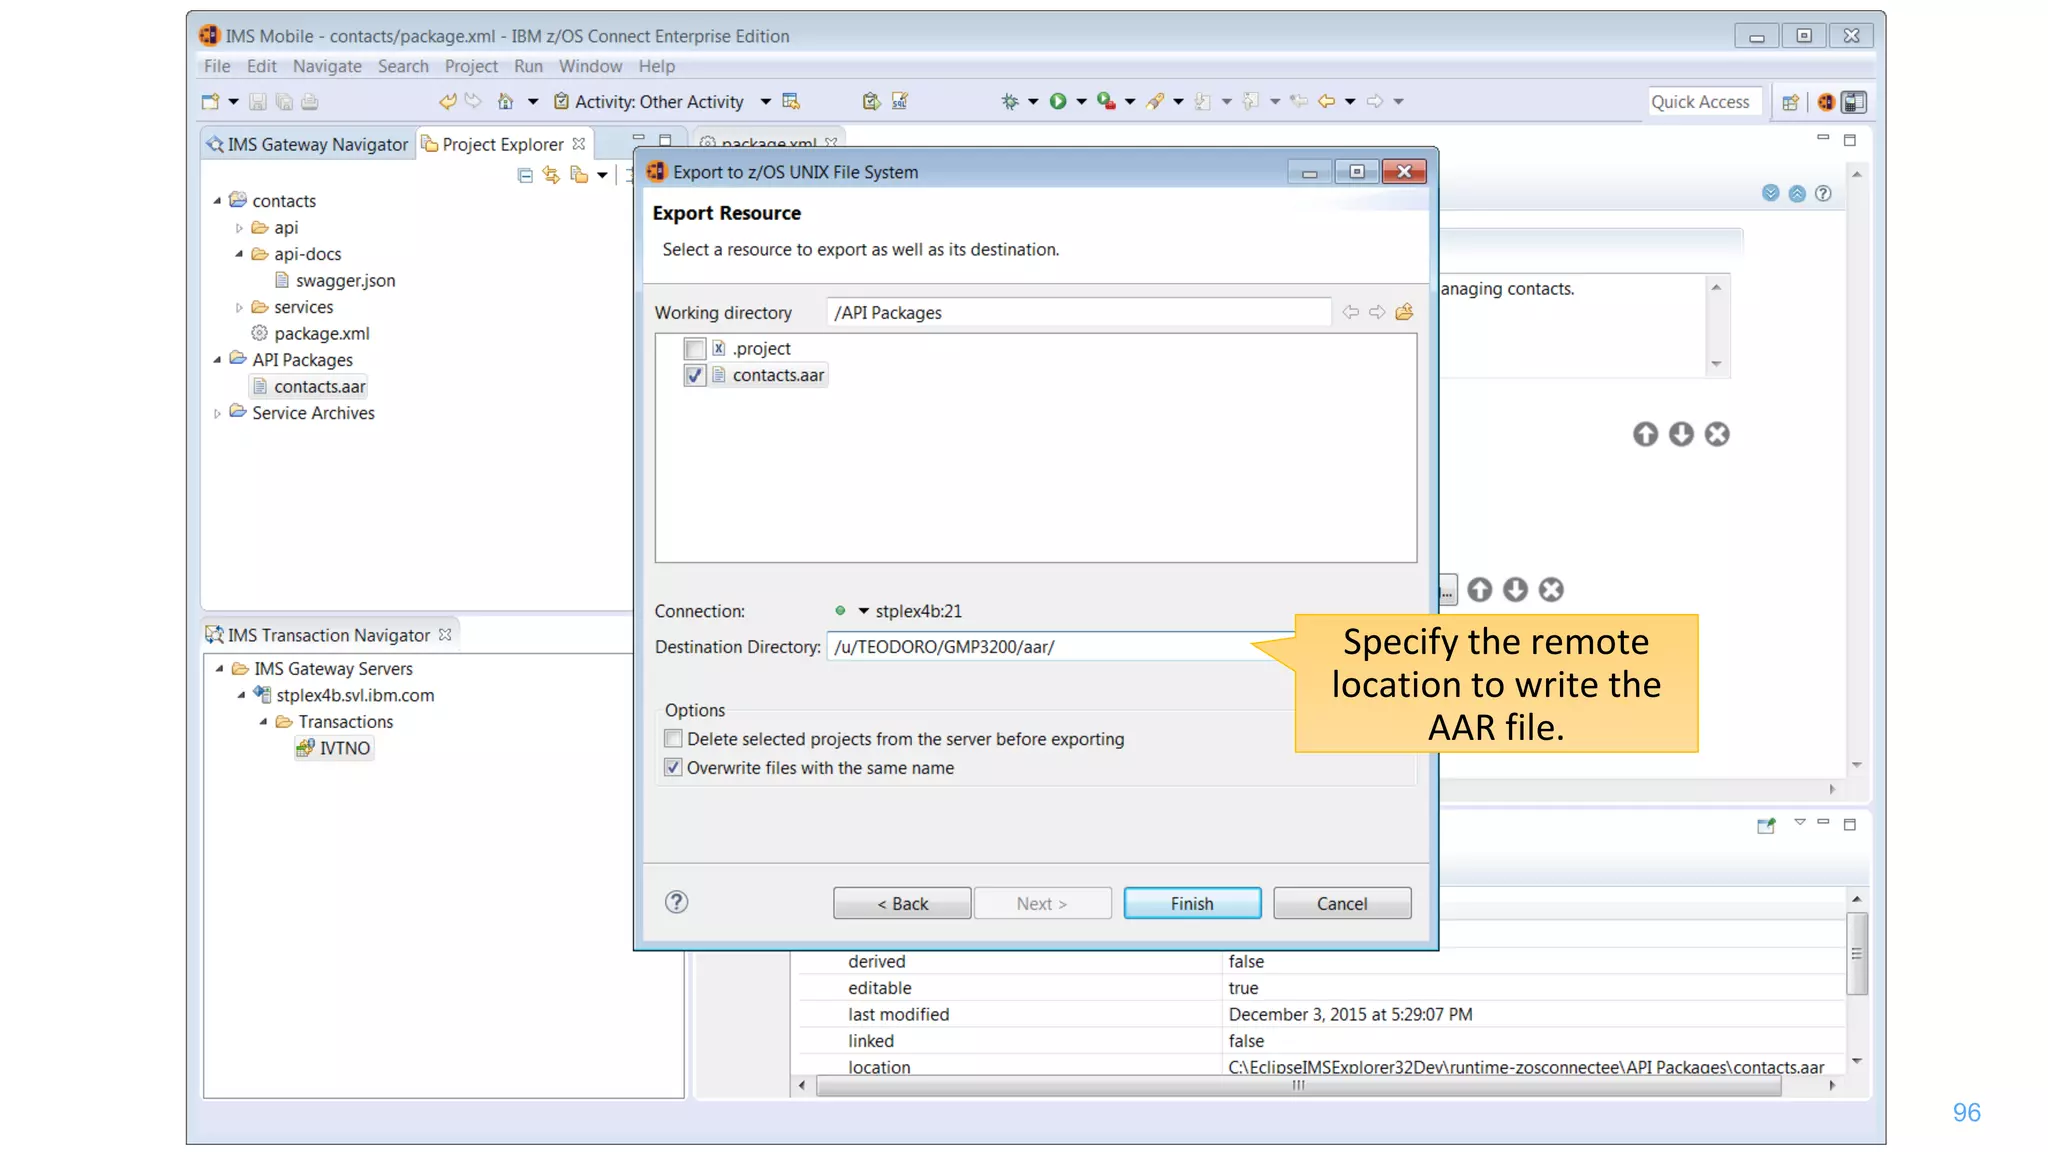Click Link with Editor in Project Explorer
The width and height of the screenshot is (2048, 1152).
pos(551,175)
